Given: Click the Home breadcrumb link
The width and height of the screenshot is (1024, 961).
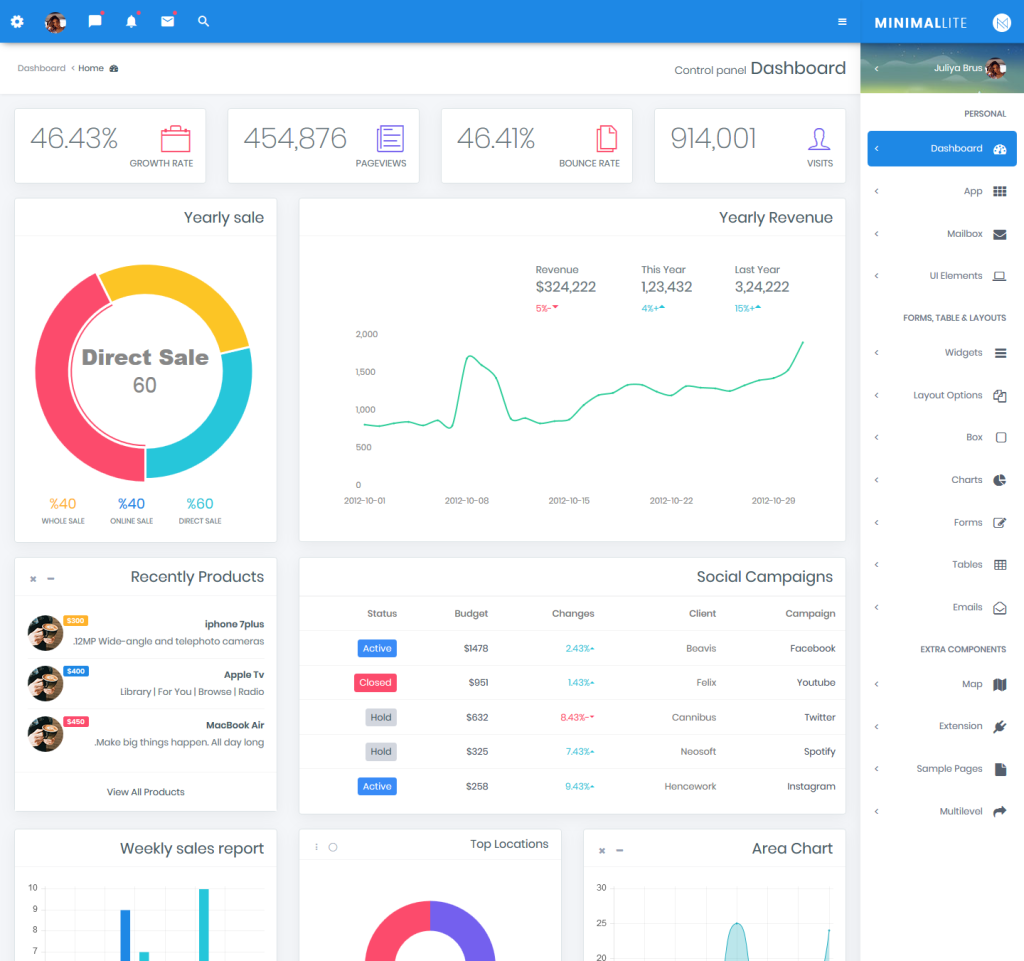Looking at the screenshot, I should coord(91,68).
